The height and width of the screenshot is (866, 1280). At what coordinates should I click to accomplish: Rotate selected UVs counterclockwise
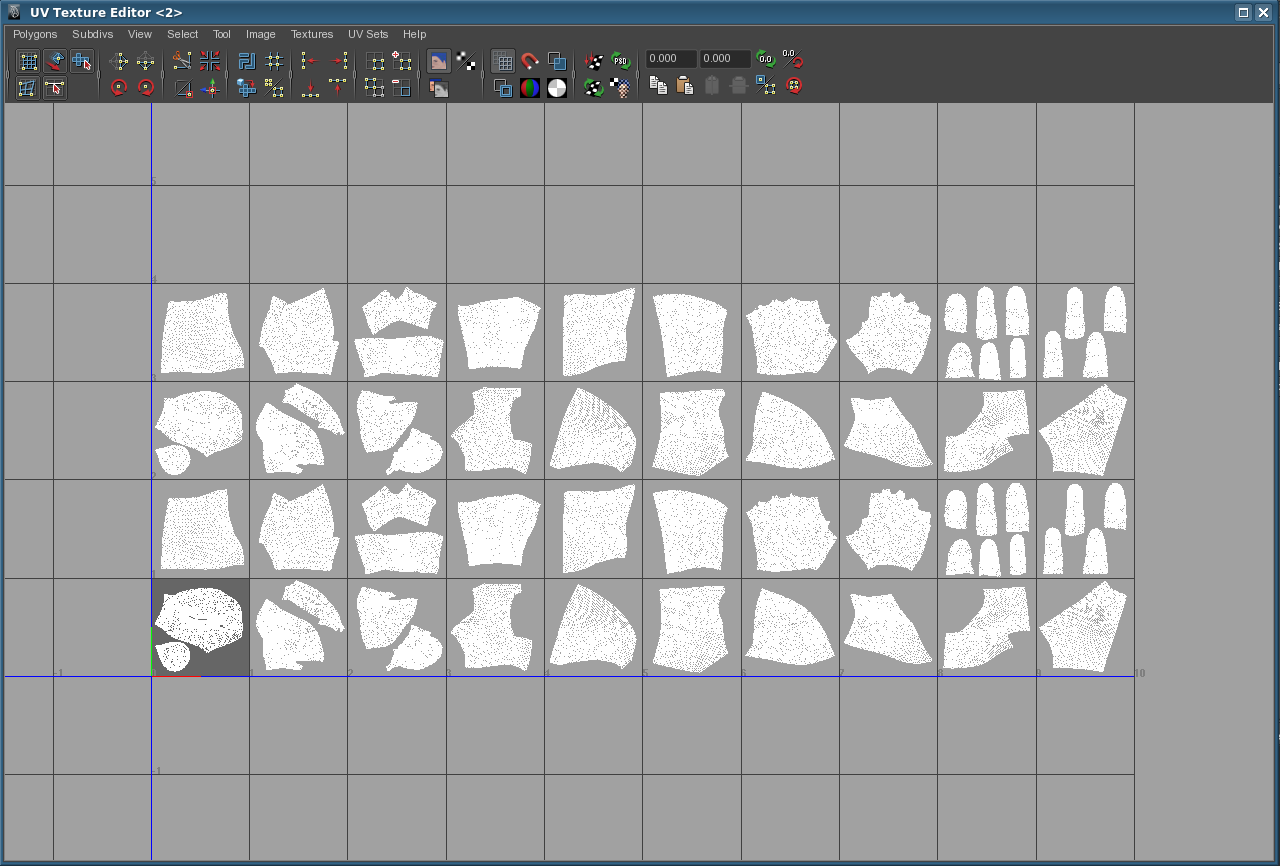click(118, 87)
